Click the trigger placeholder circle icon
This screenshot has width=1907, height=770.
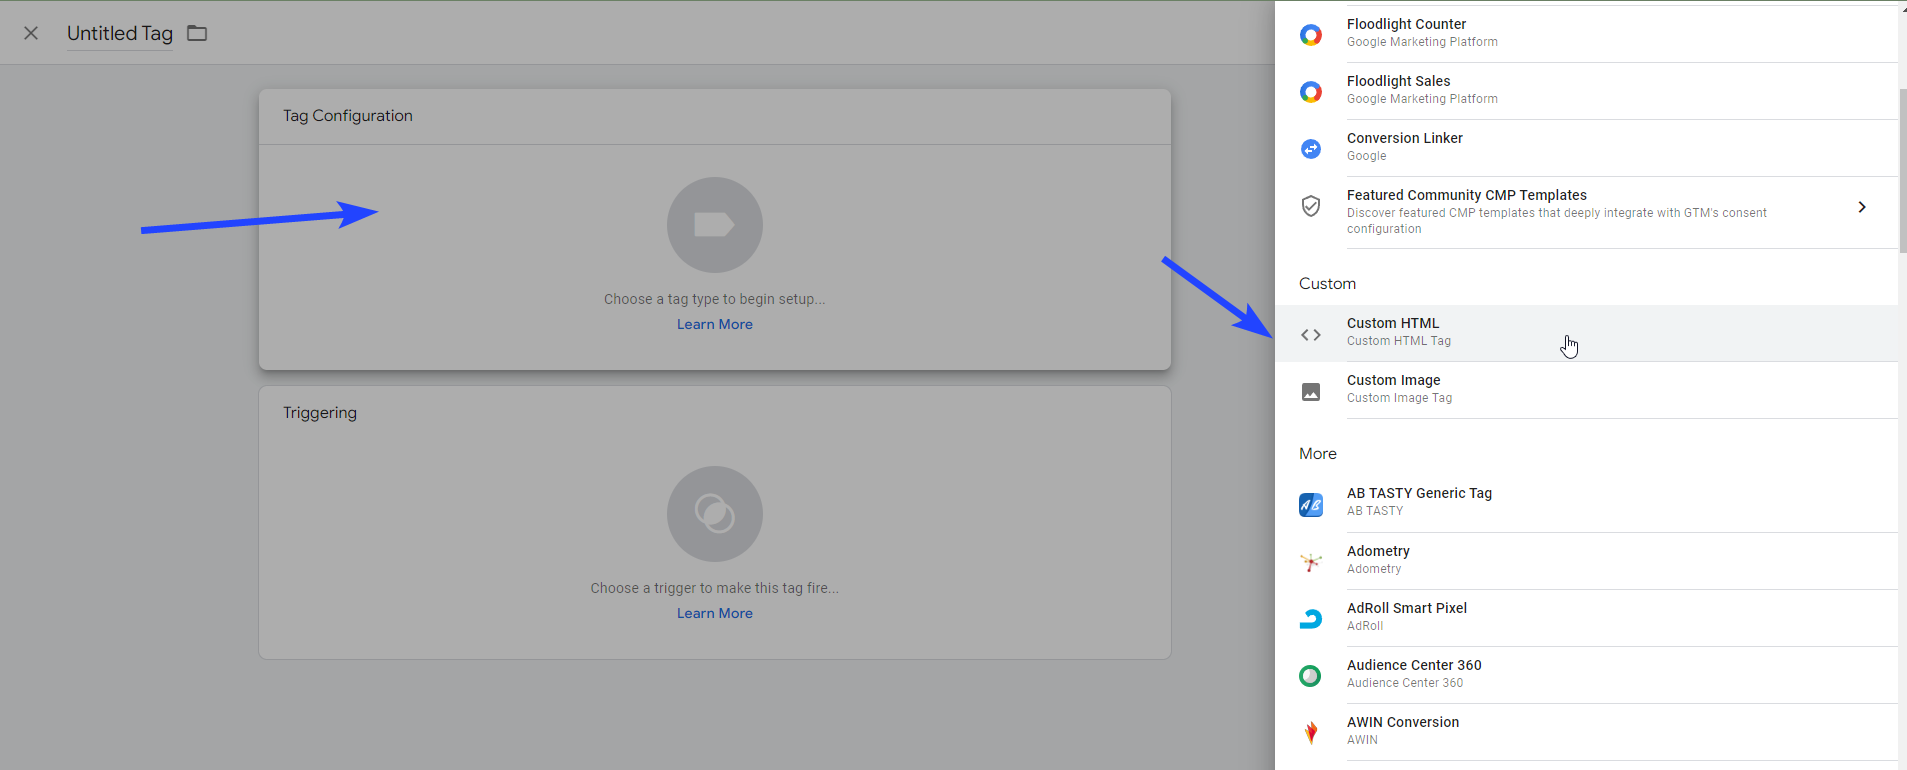click(715, 514)
